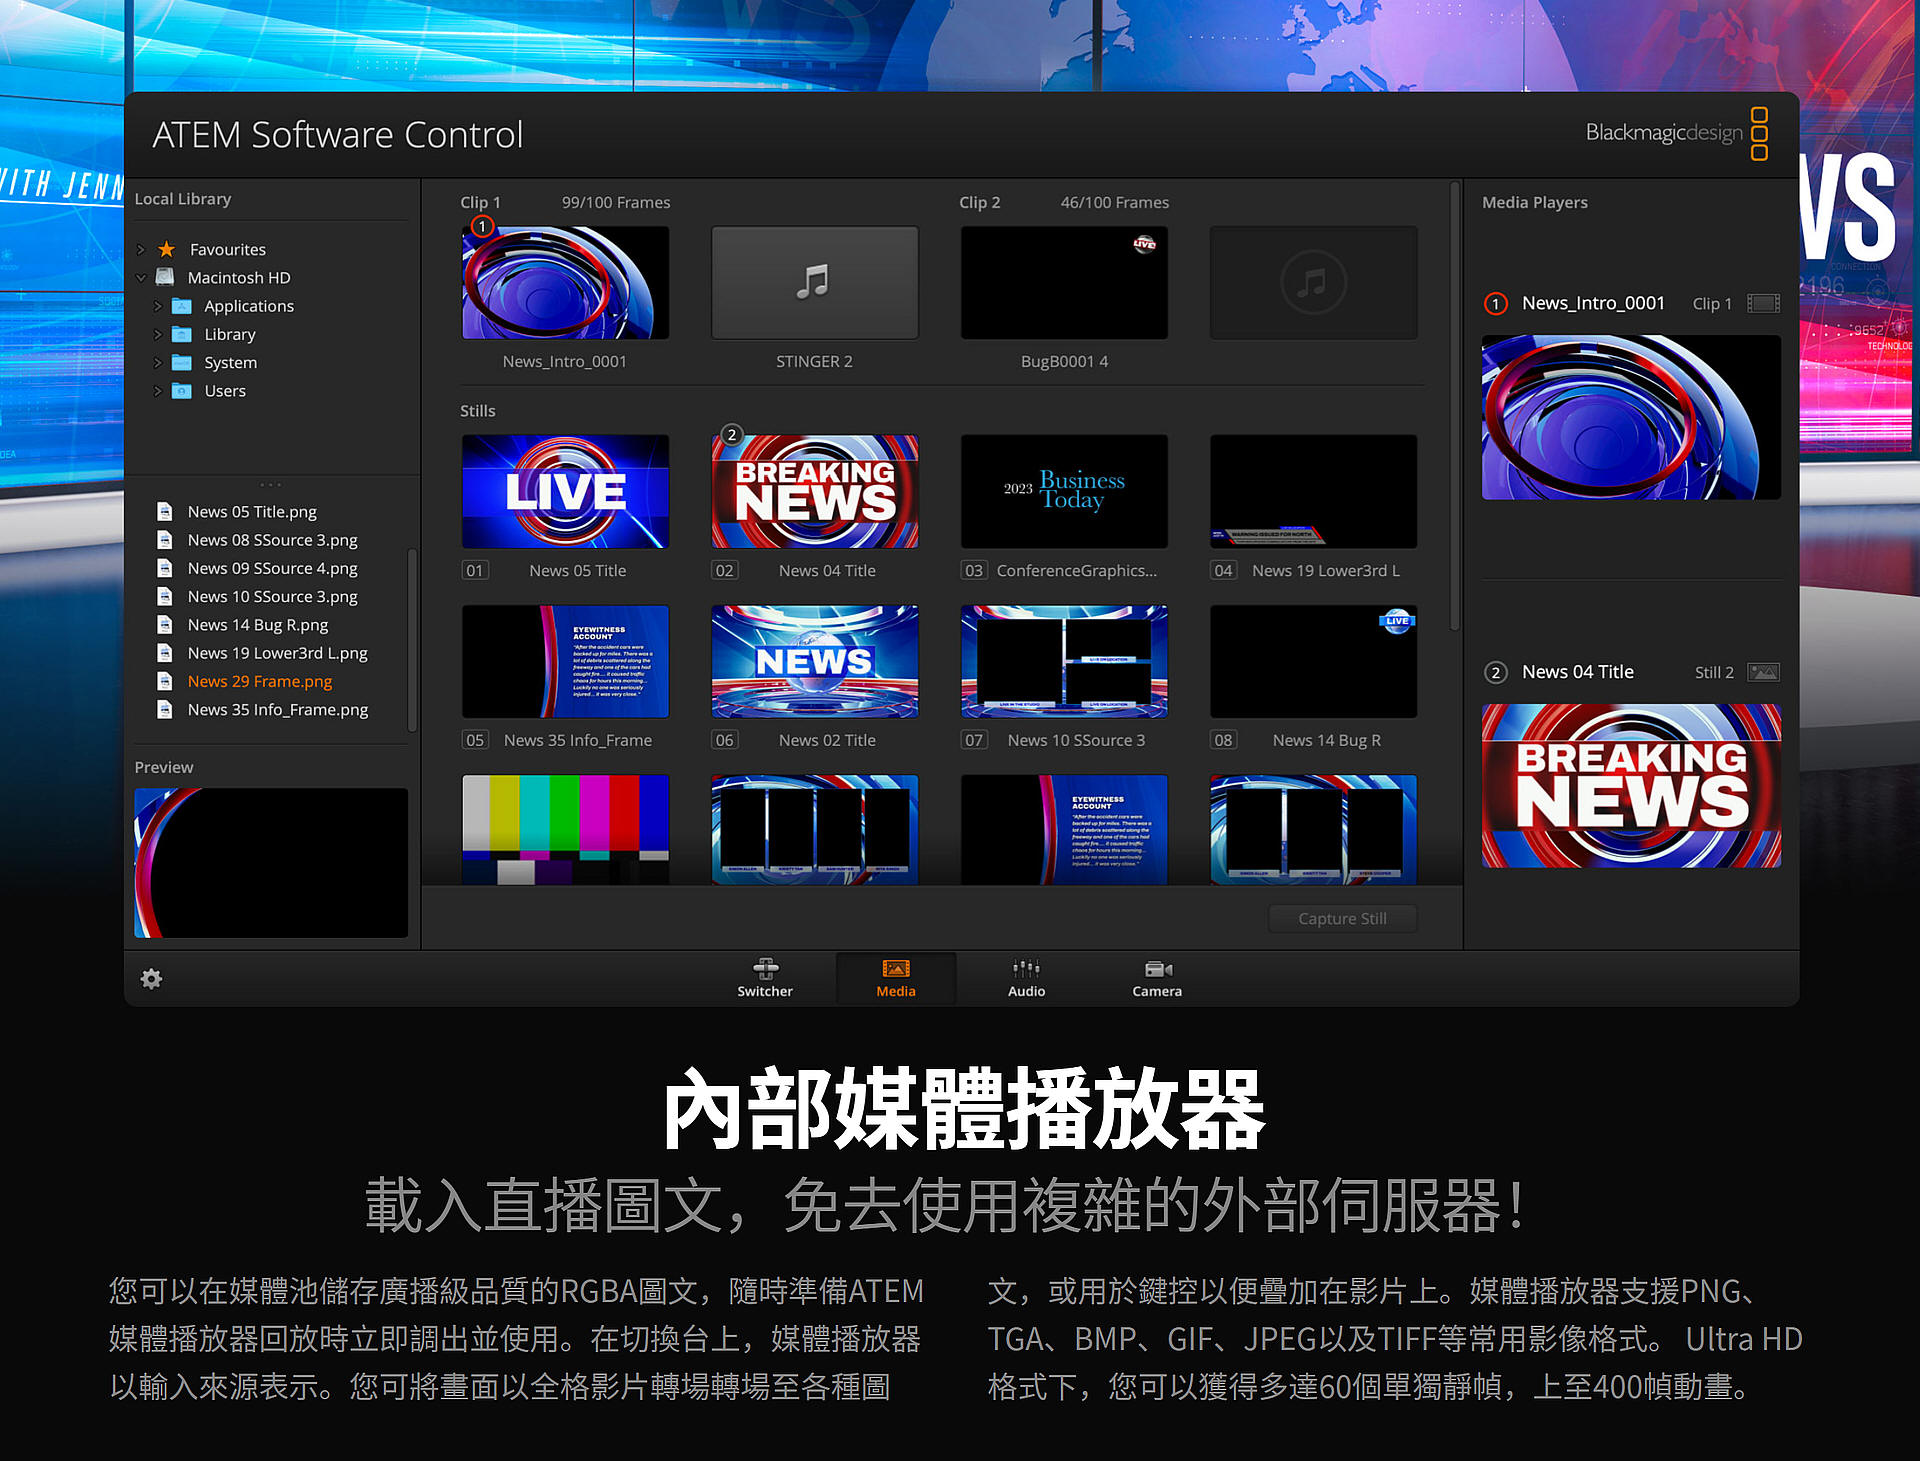
Task: Select the News 05 Title LIVE still
Action: pyautogui.click(x=566, y=491)
